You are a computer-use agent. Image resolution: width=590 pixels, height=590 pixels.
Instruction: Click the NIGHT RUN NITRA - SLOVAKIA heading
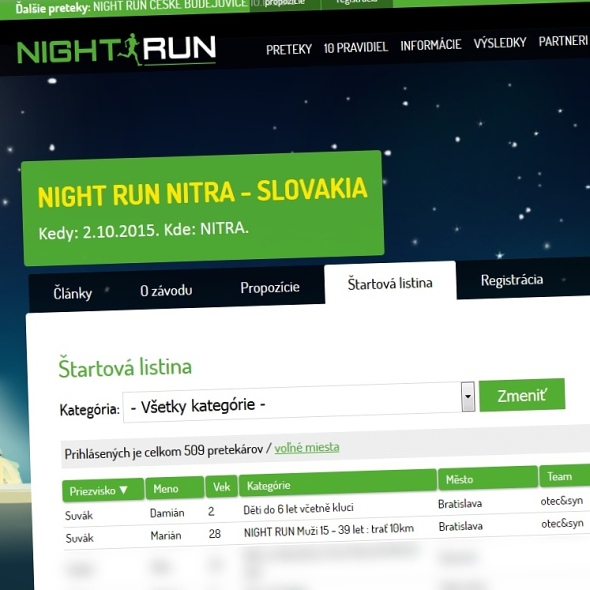[202, 193]
